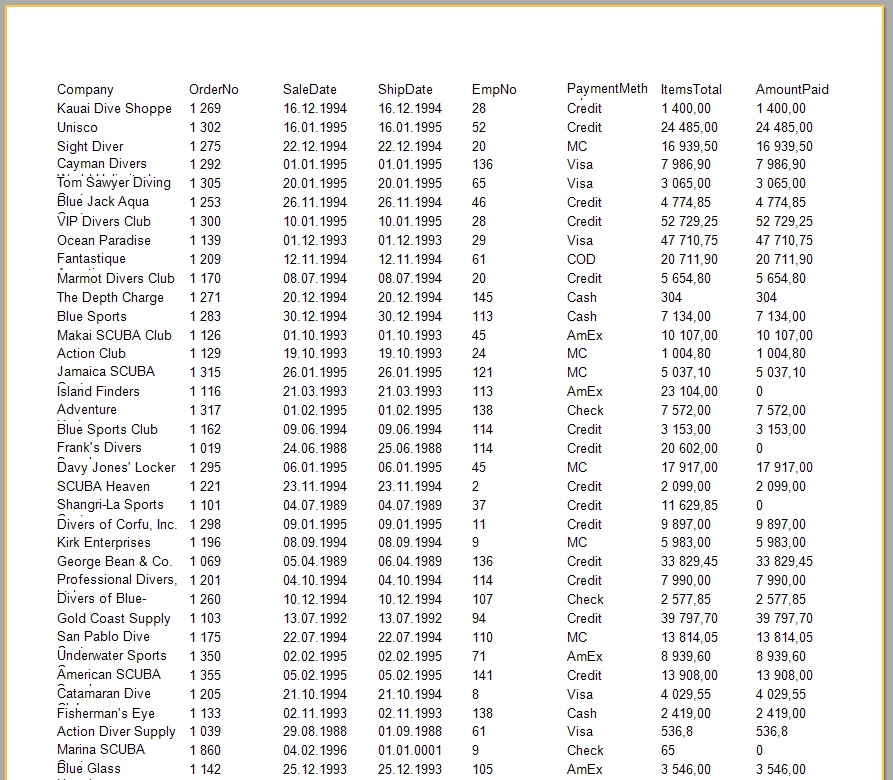Click order number 1 283

click(x=205, y=317)
